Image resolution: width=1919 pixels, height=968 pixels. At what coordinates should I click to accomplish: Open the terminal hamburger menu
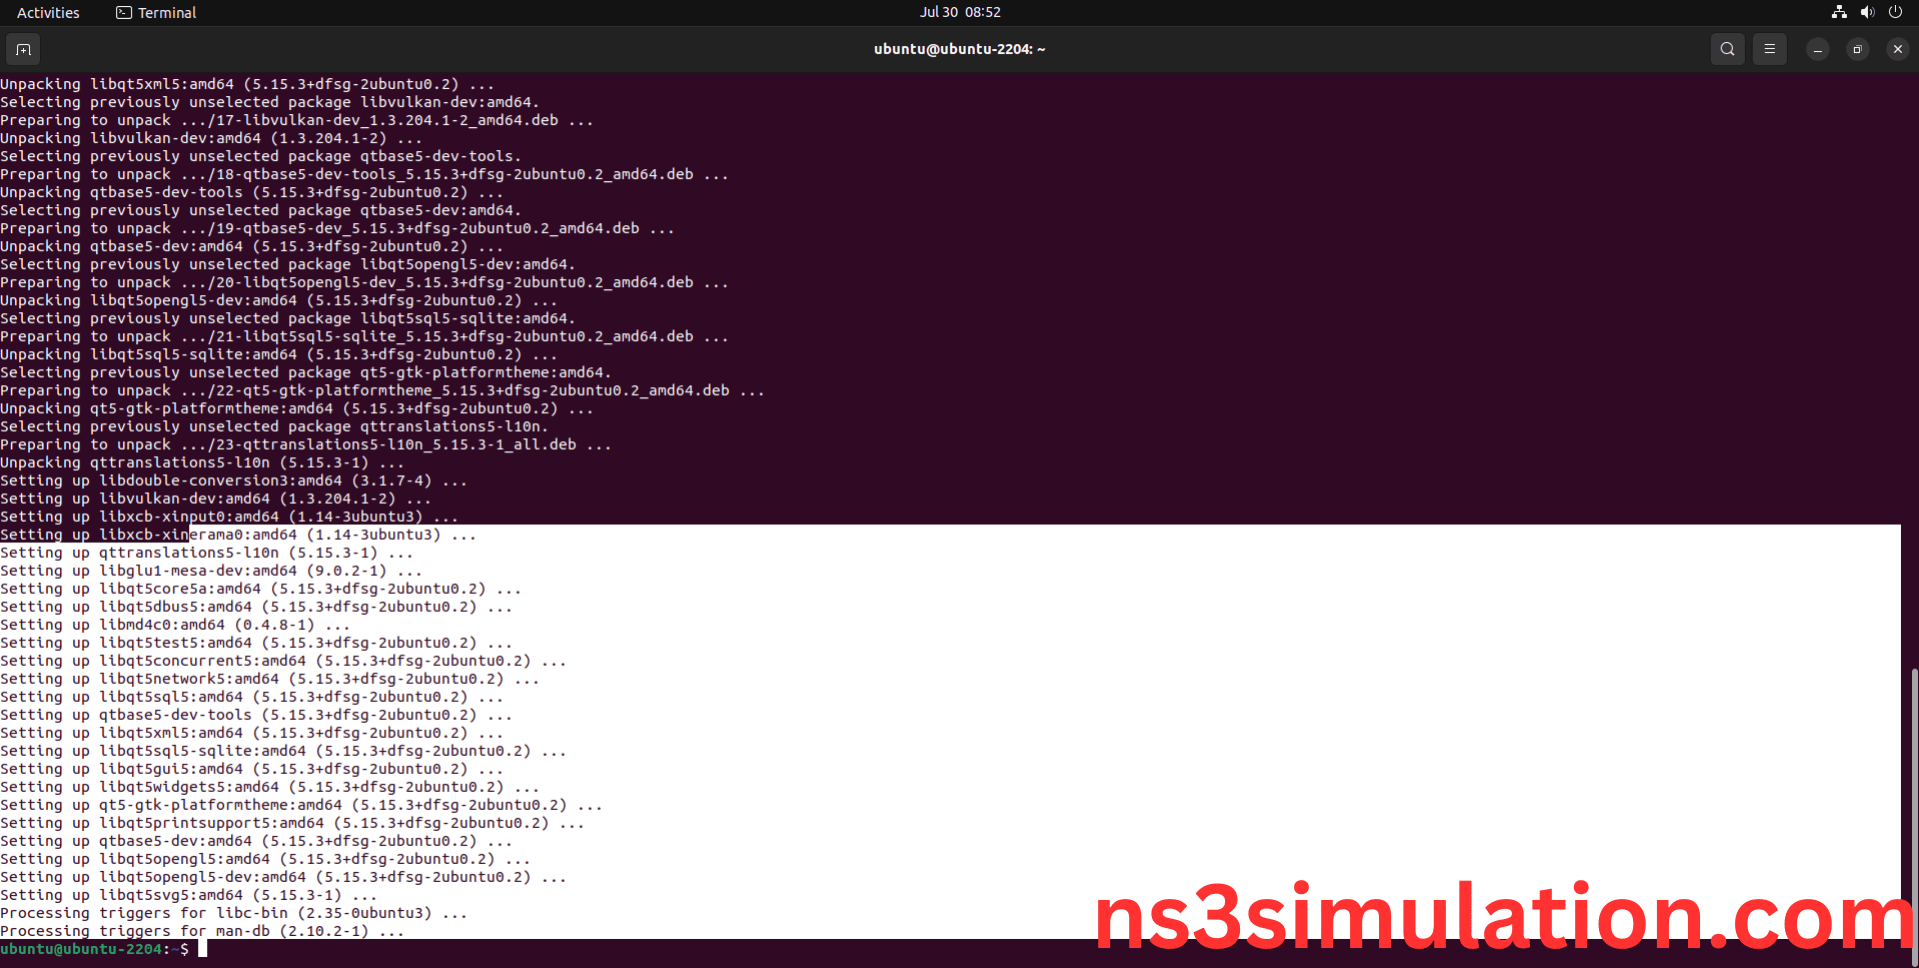1769,48
